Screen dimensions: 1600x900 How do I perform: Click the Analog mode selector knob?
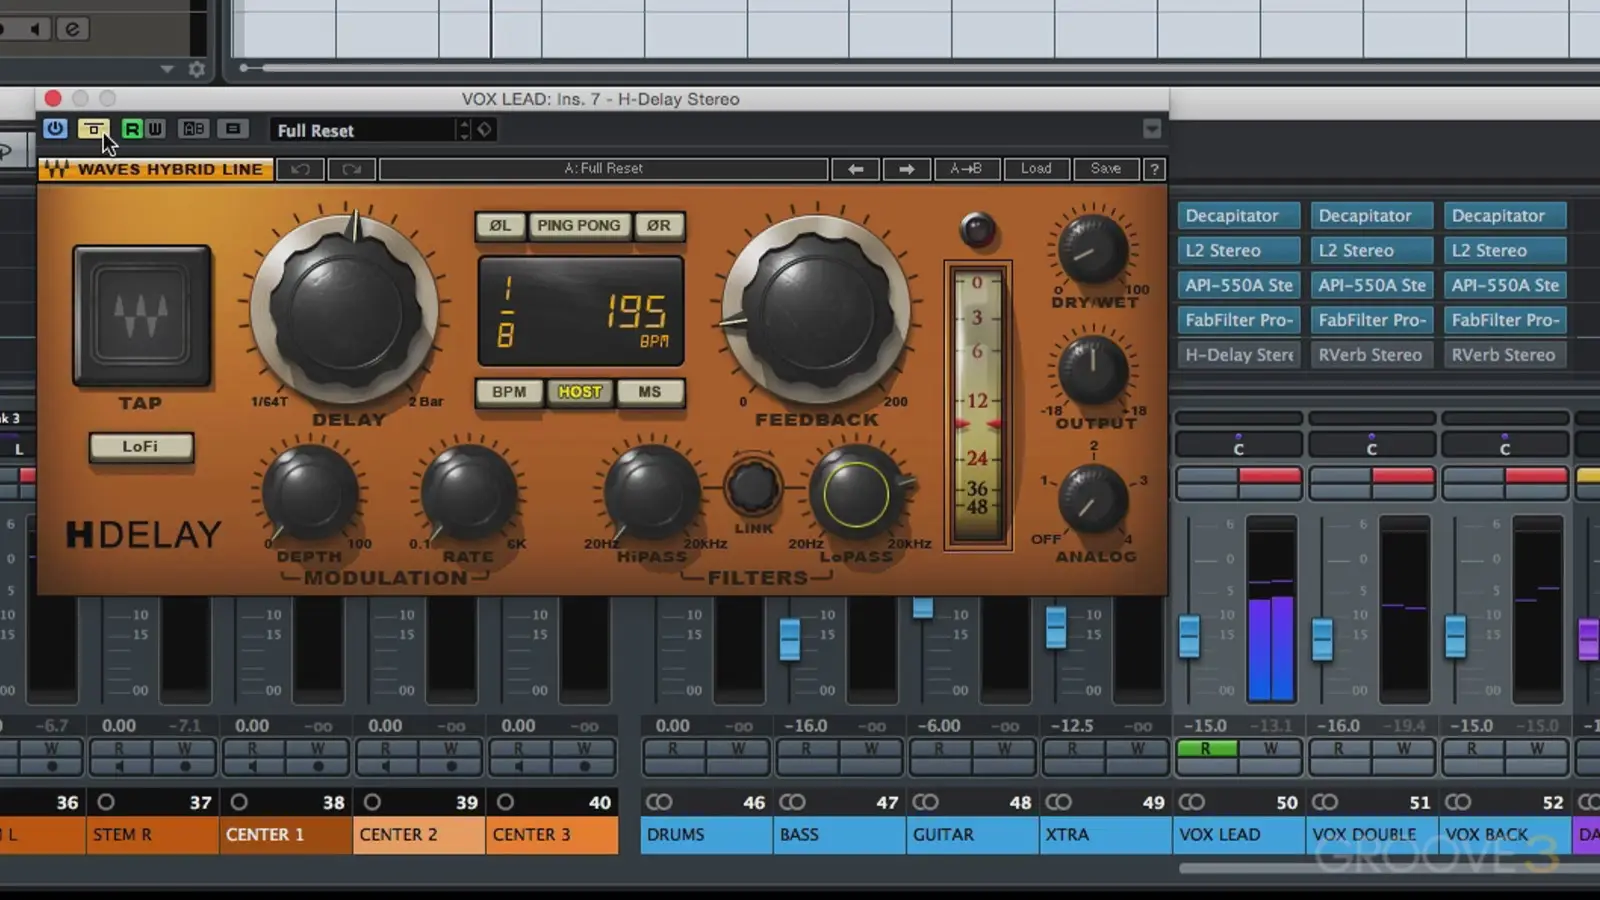(x=1092, y=498)
